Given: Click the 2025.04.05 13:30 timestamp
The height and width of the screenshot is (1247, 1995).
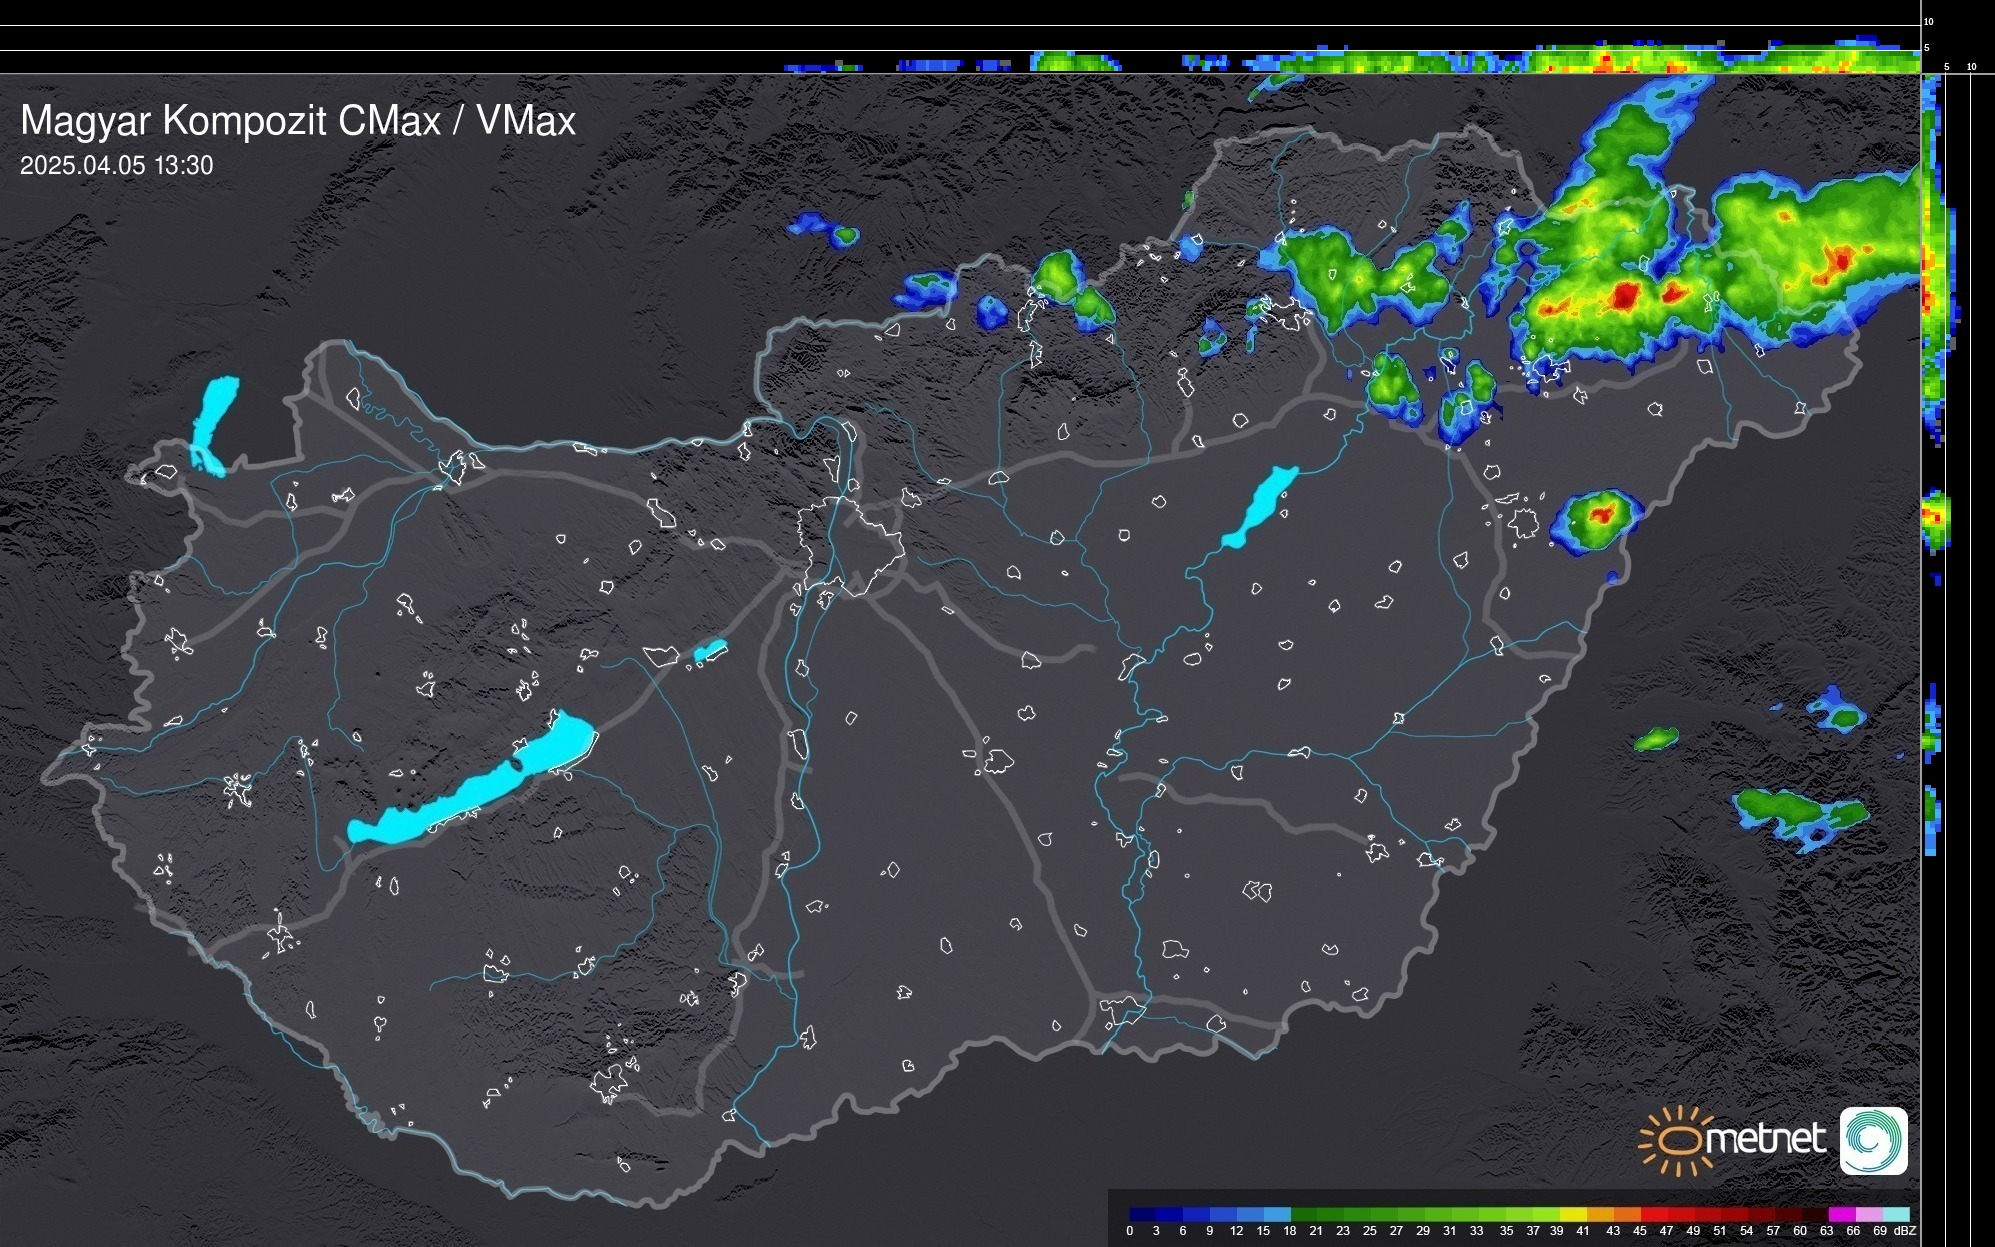Looking at the screenshot, I should 116,165.
